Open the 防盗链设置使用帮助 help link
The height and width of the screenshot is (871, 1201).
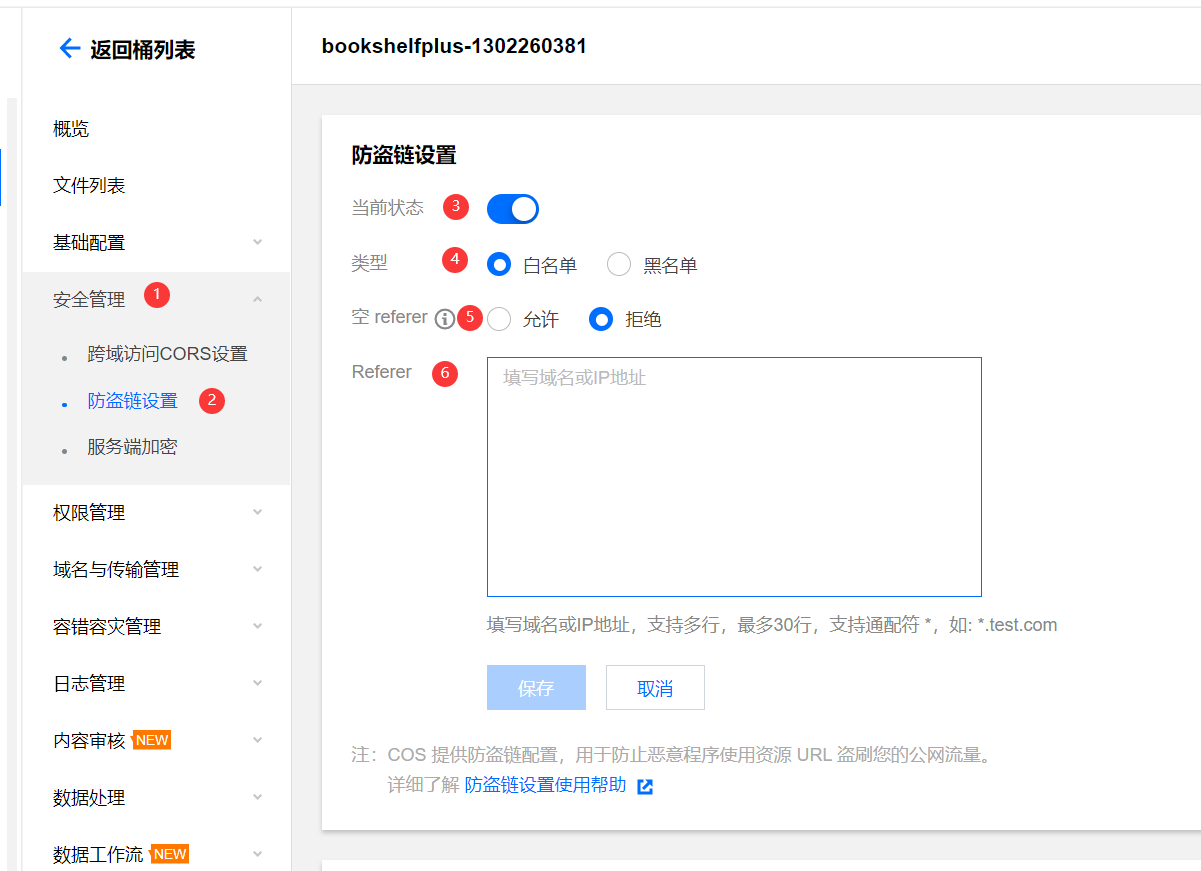(545, 786)
